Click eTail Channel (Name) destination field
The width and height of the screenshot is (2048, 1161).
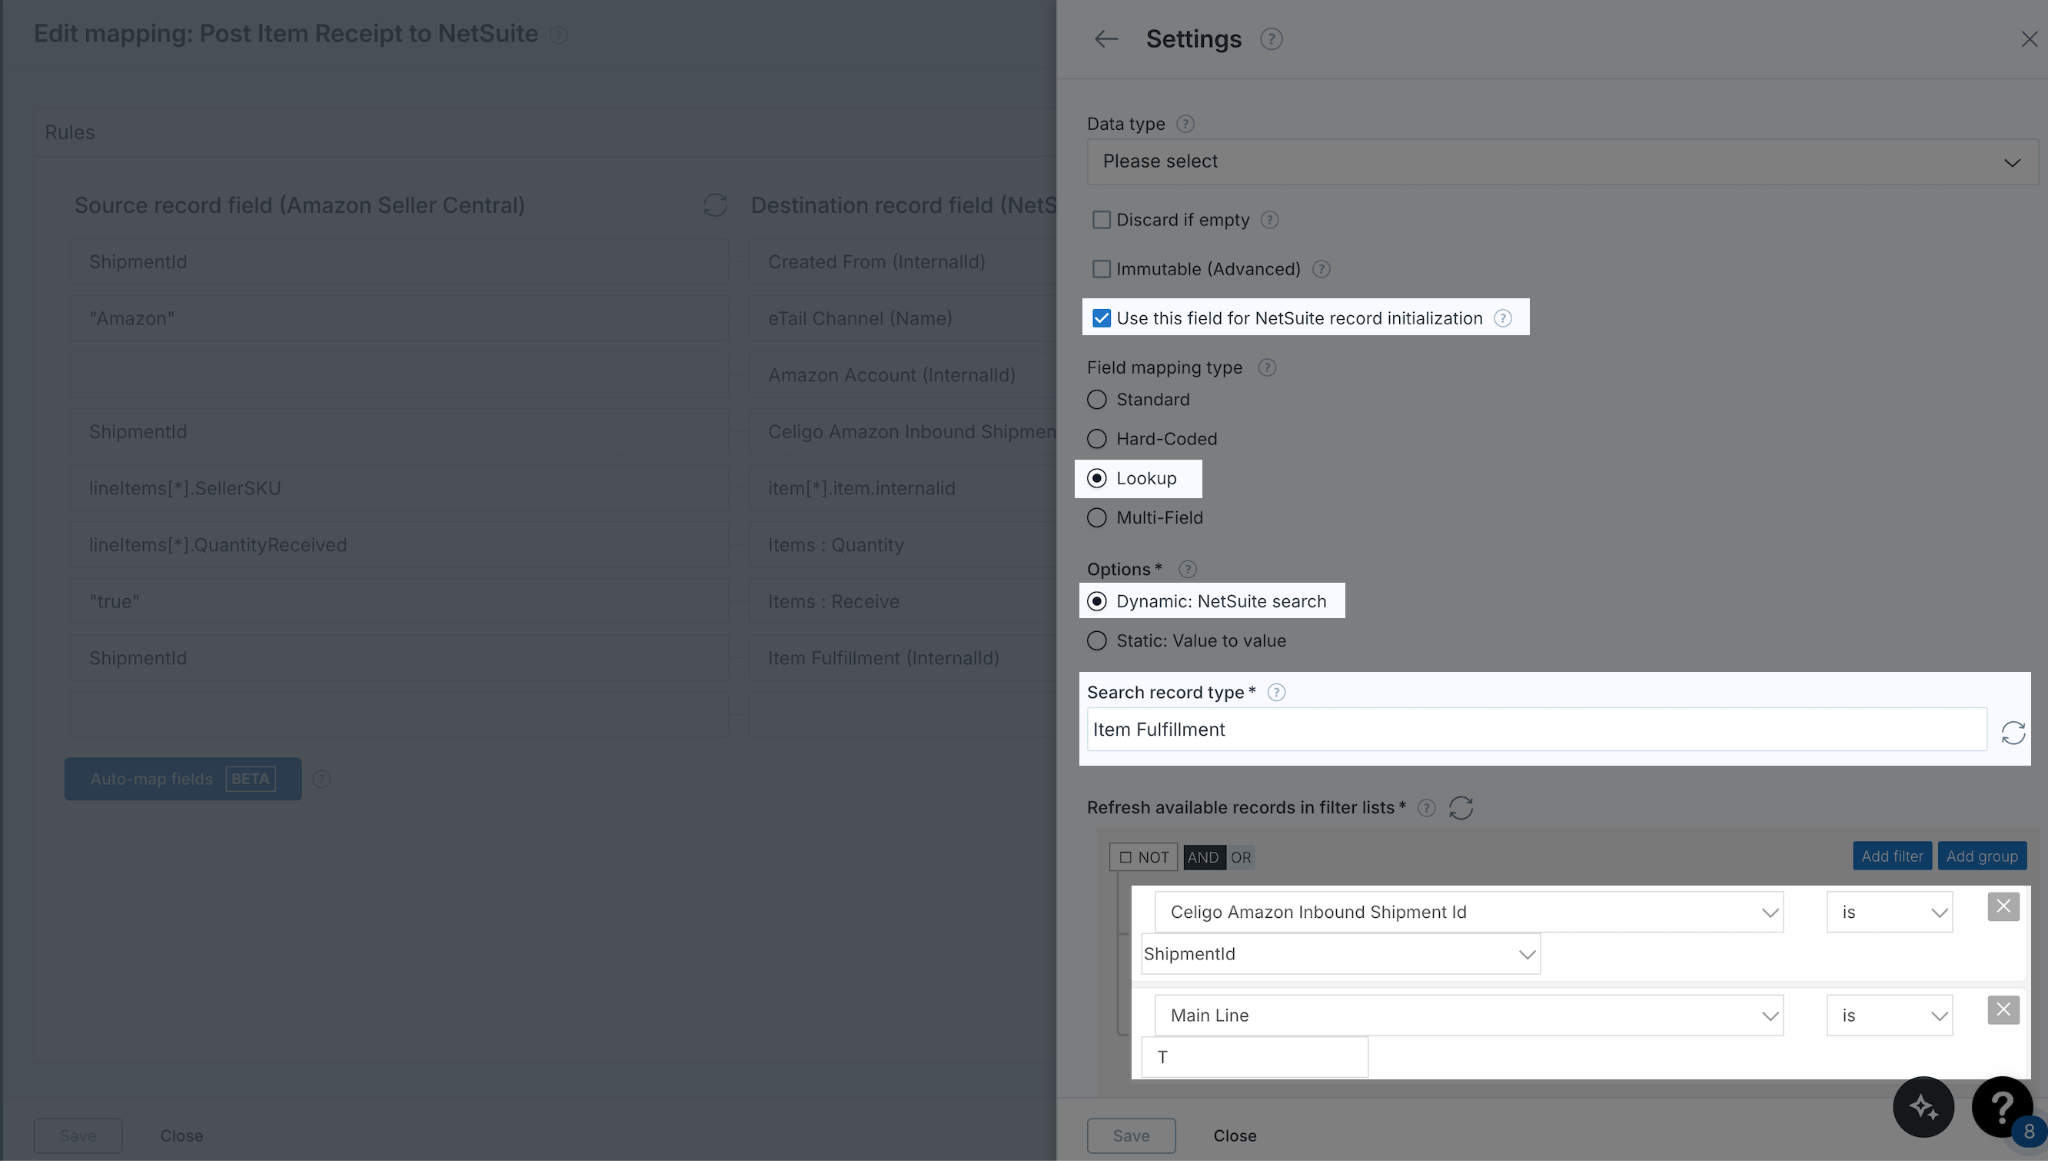(902, 319)
